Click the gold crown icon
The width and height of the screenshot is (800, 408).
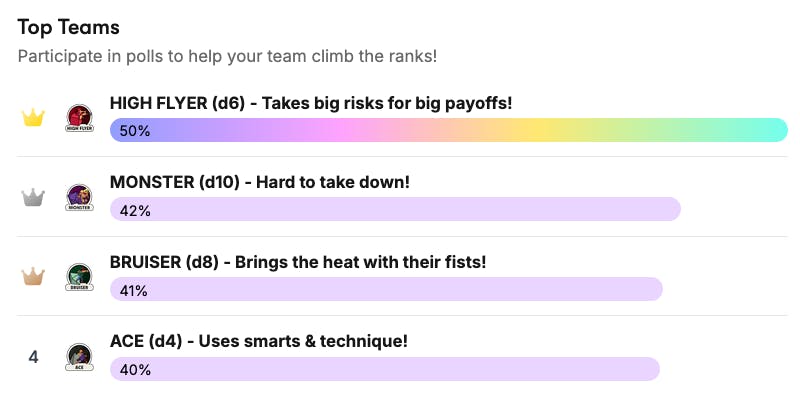(x=34, y=118)
